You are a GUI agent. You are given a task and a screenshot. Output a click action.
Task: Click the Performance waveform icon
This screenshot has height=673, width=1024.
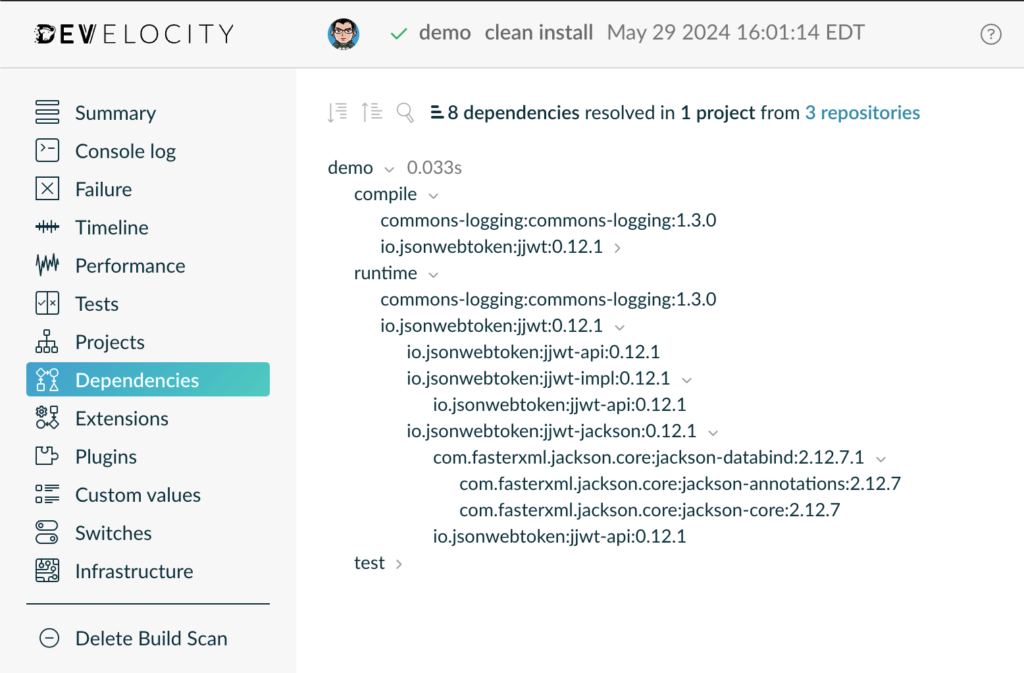coord(47,266)
